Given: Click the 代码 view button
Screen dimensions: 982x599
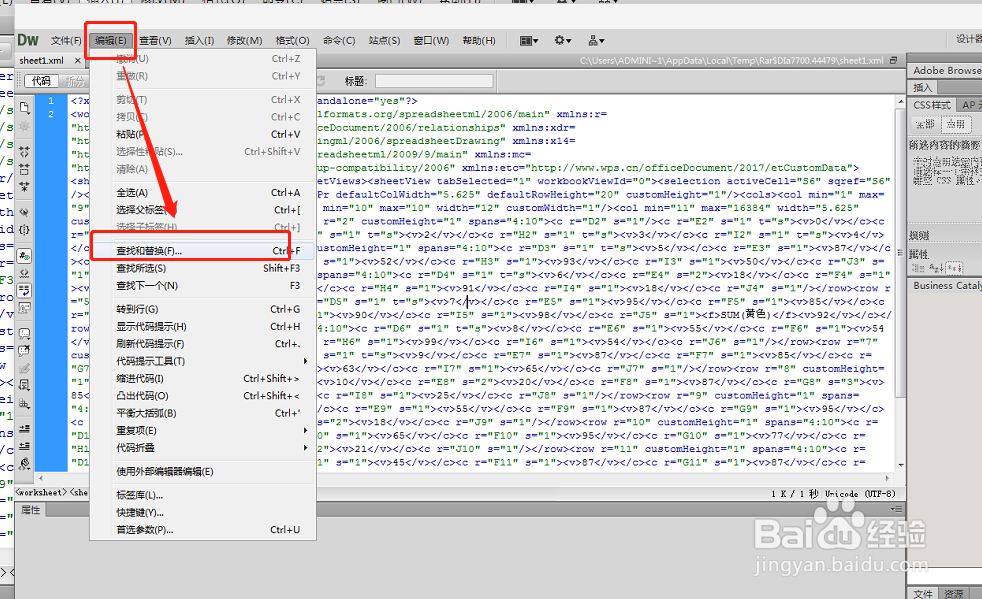Looking at the screenshot, I should 41,81.
